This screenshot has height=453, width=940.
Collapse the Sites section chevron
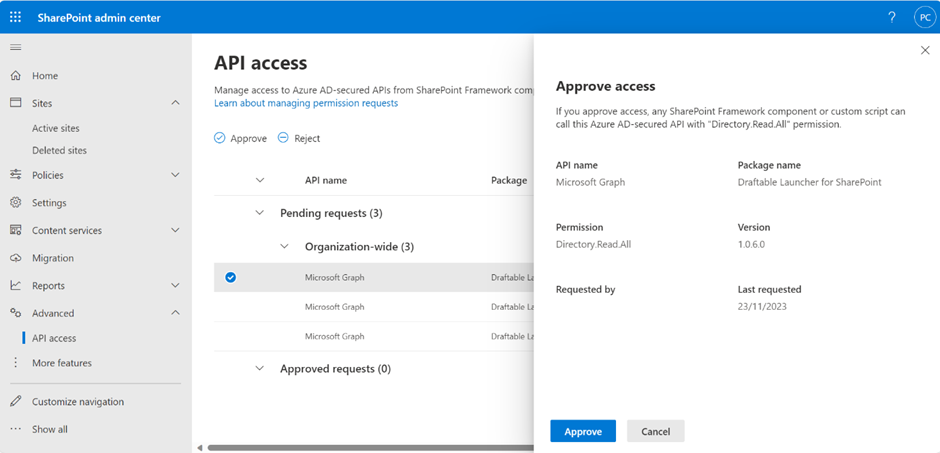175,103
